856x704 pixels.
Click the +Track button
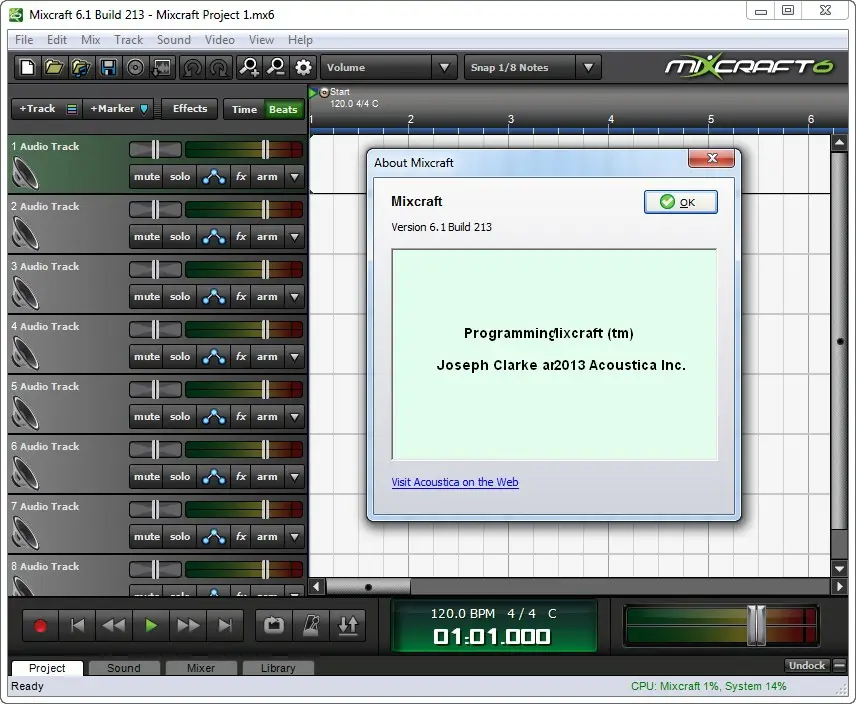[37, 109]
